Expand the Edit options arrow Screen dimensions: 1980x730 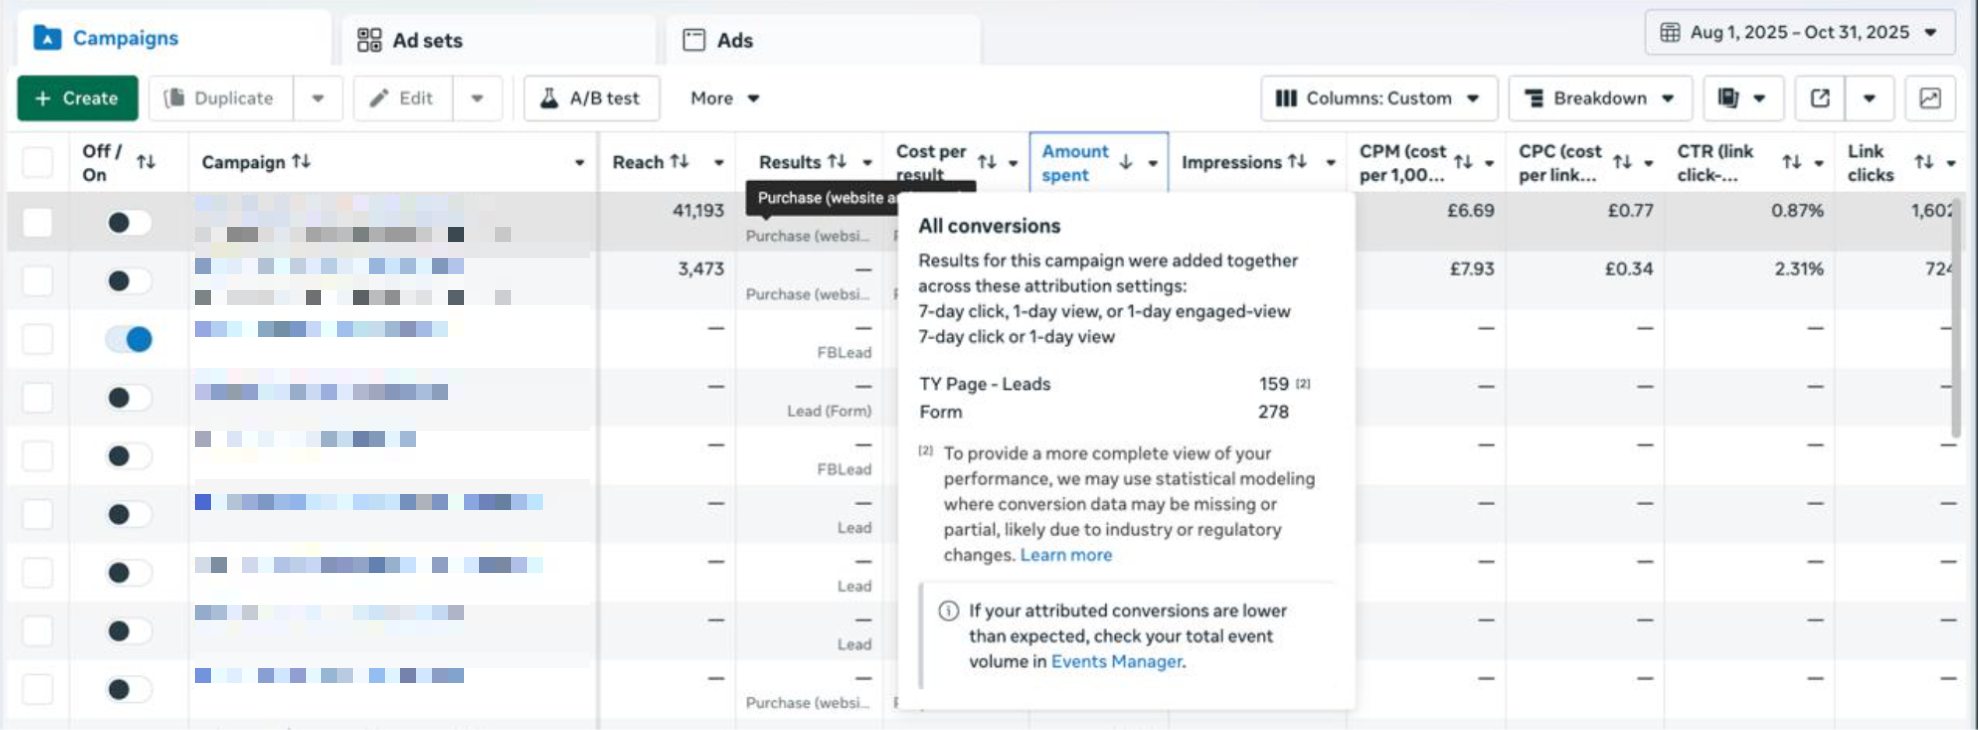pyautogui.click(x=477, y=98)
